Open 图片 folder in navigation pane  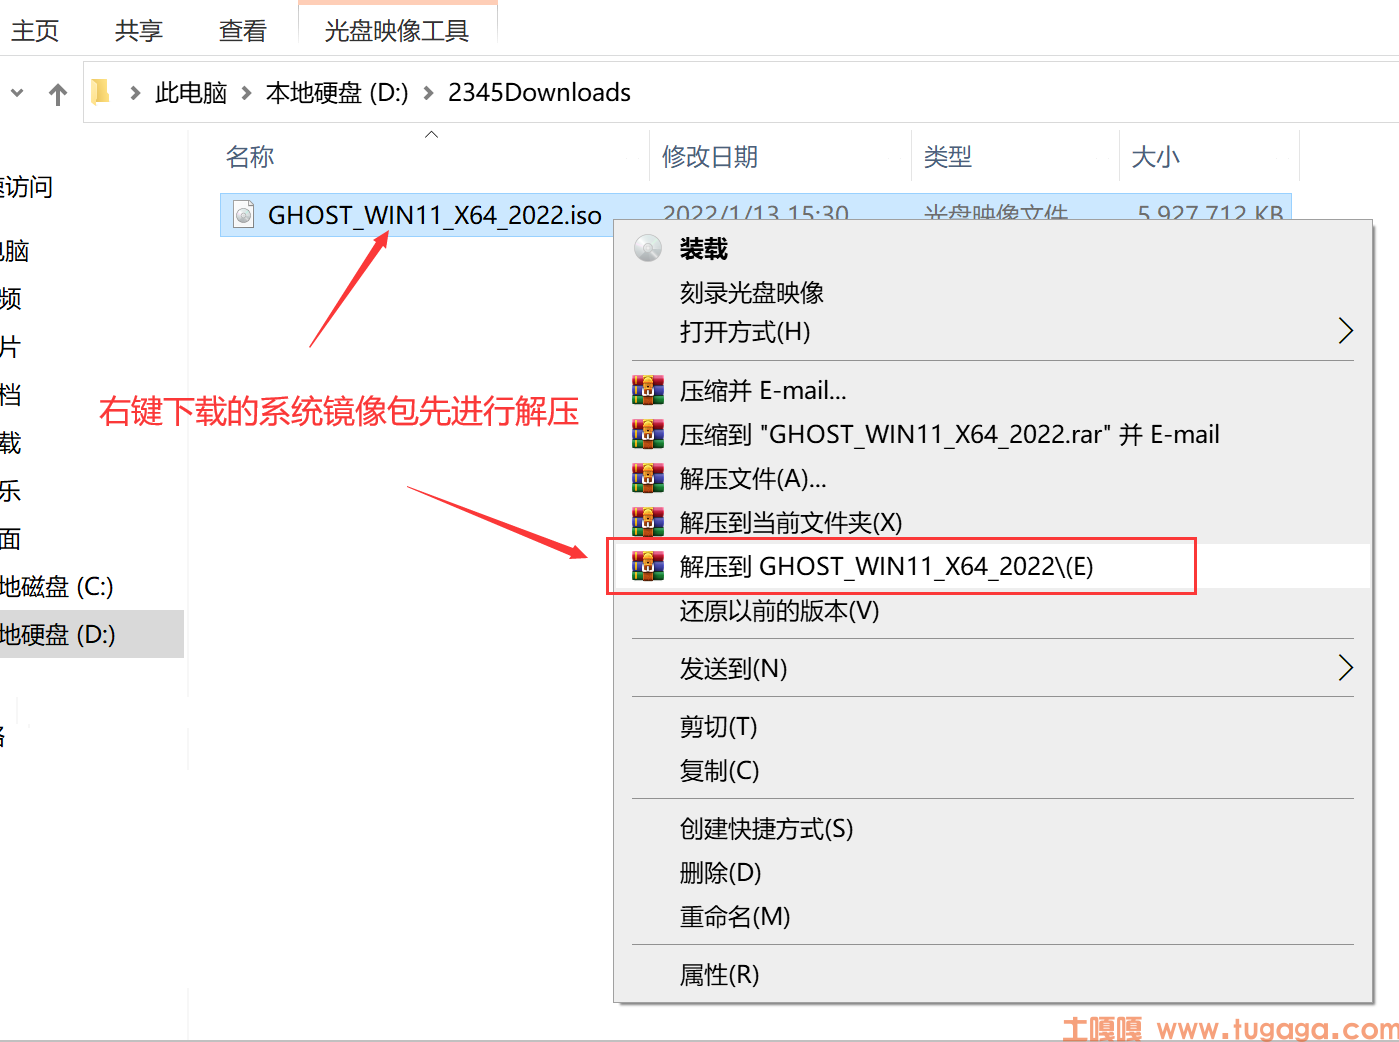[x=11, y=346]
